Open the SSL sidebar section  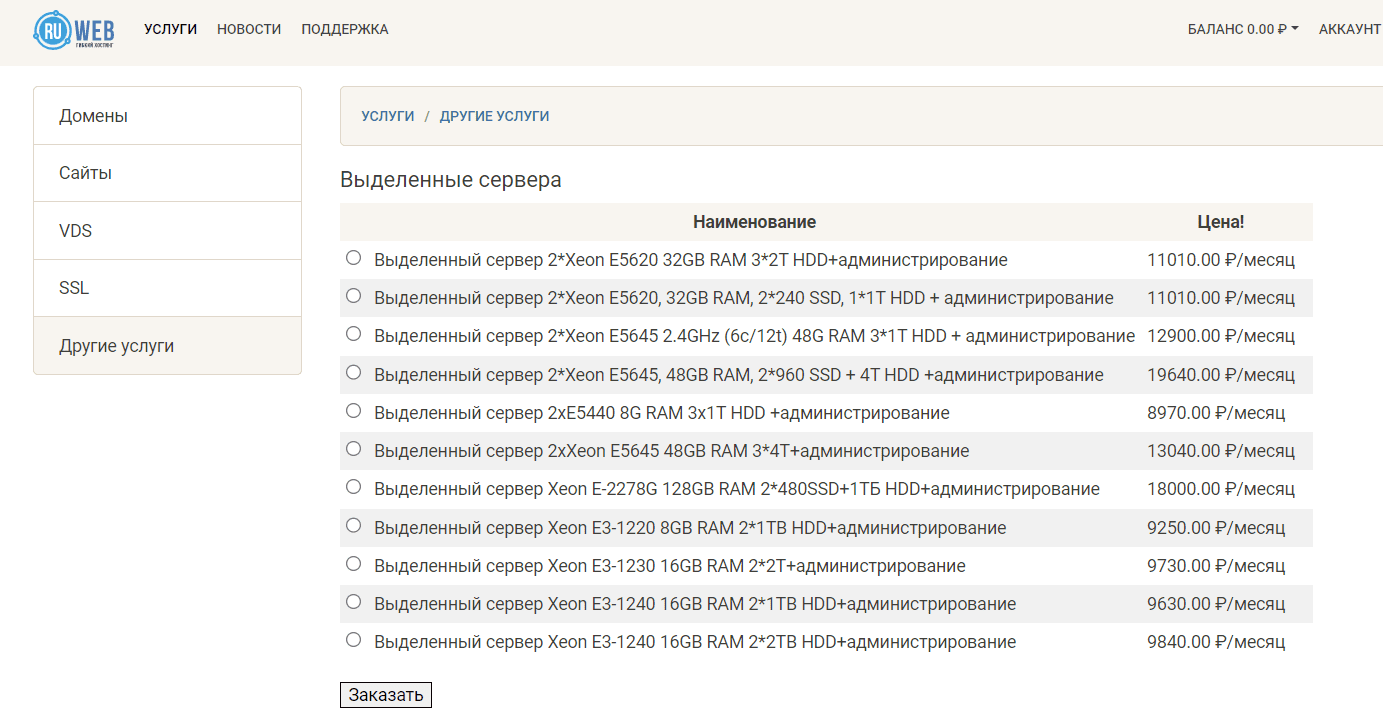[75, 287]
